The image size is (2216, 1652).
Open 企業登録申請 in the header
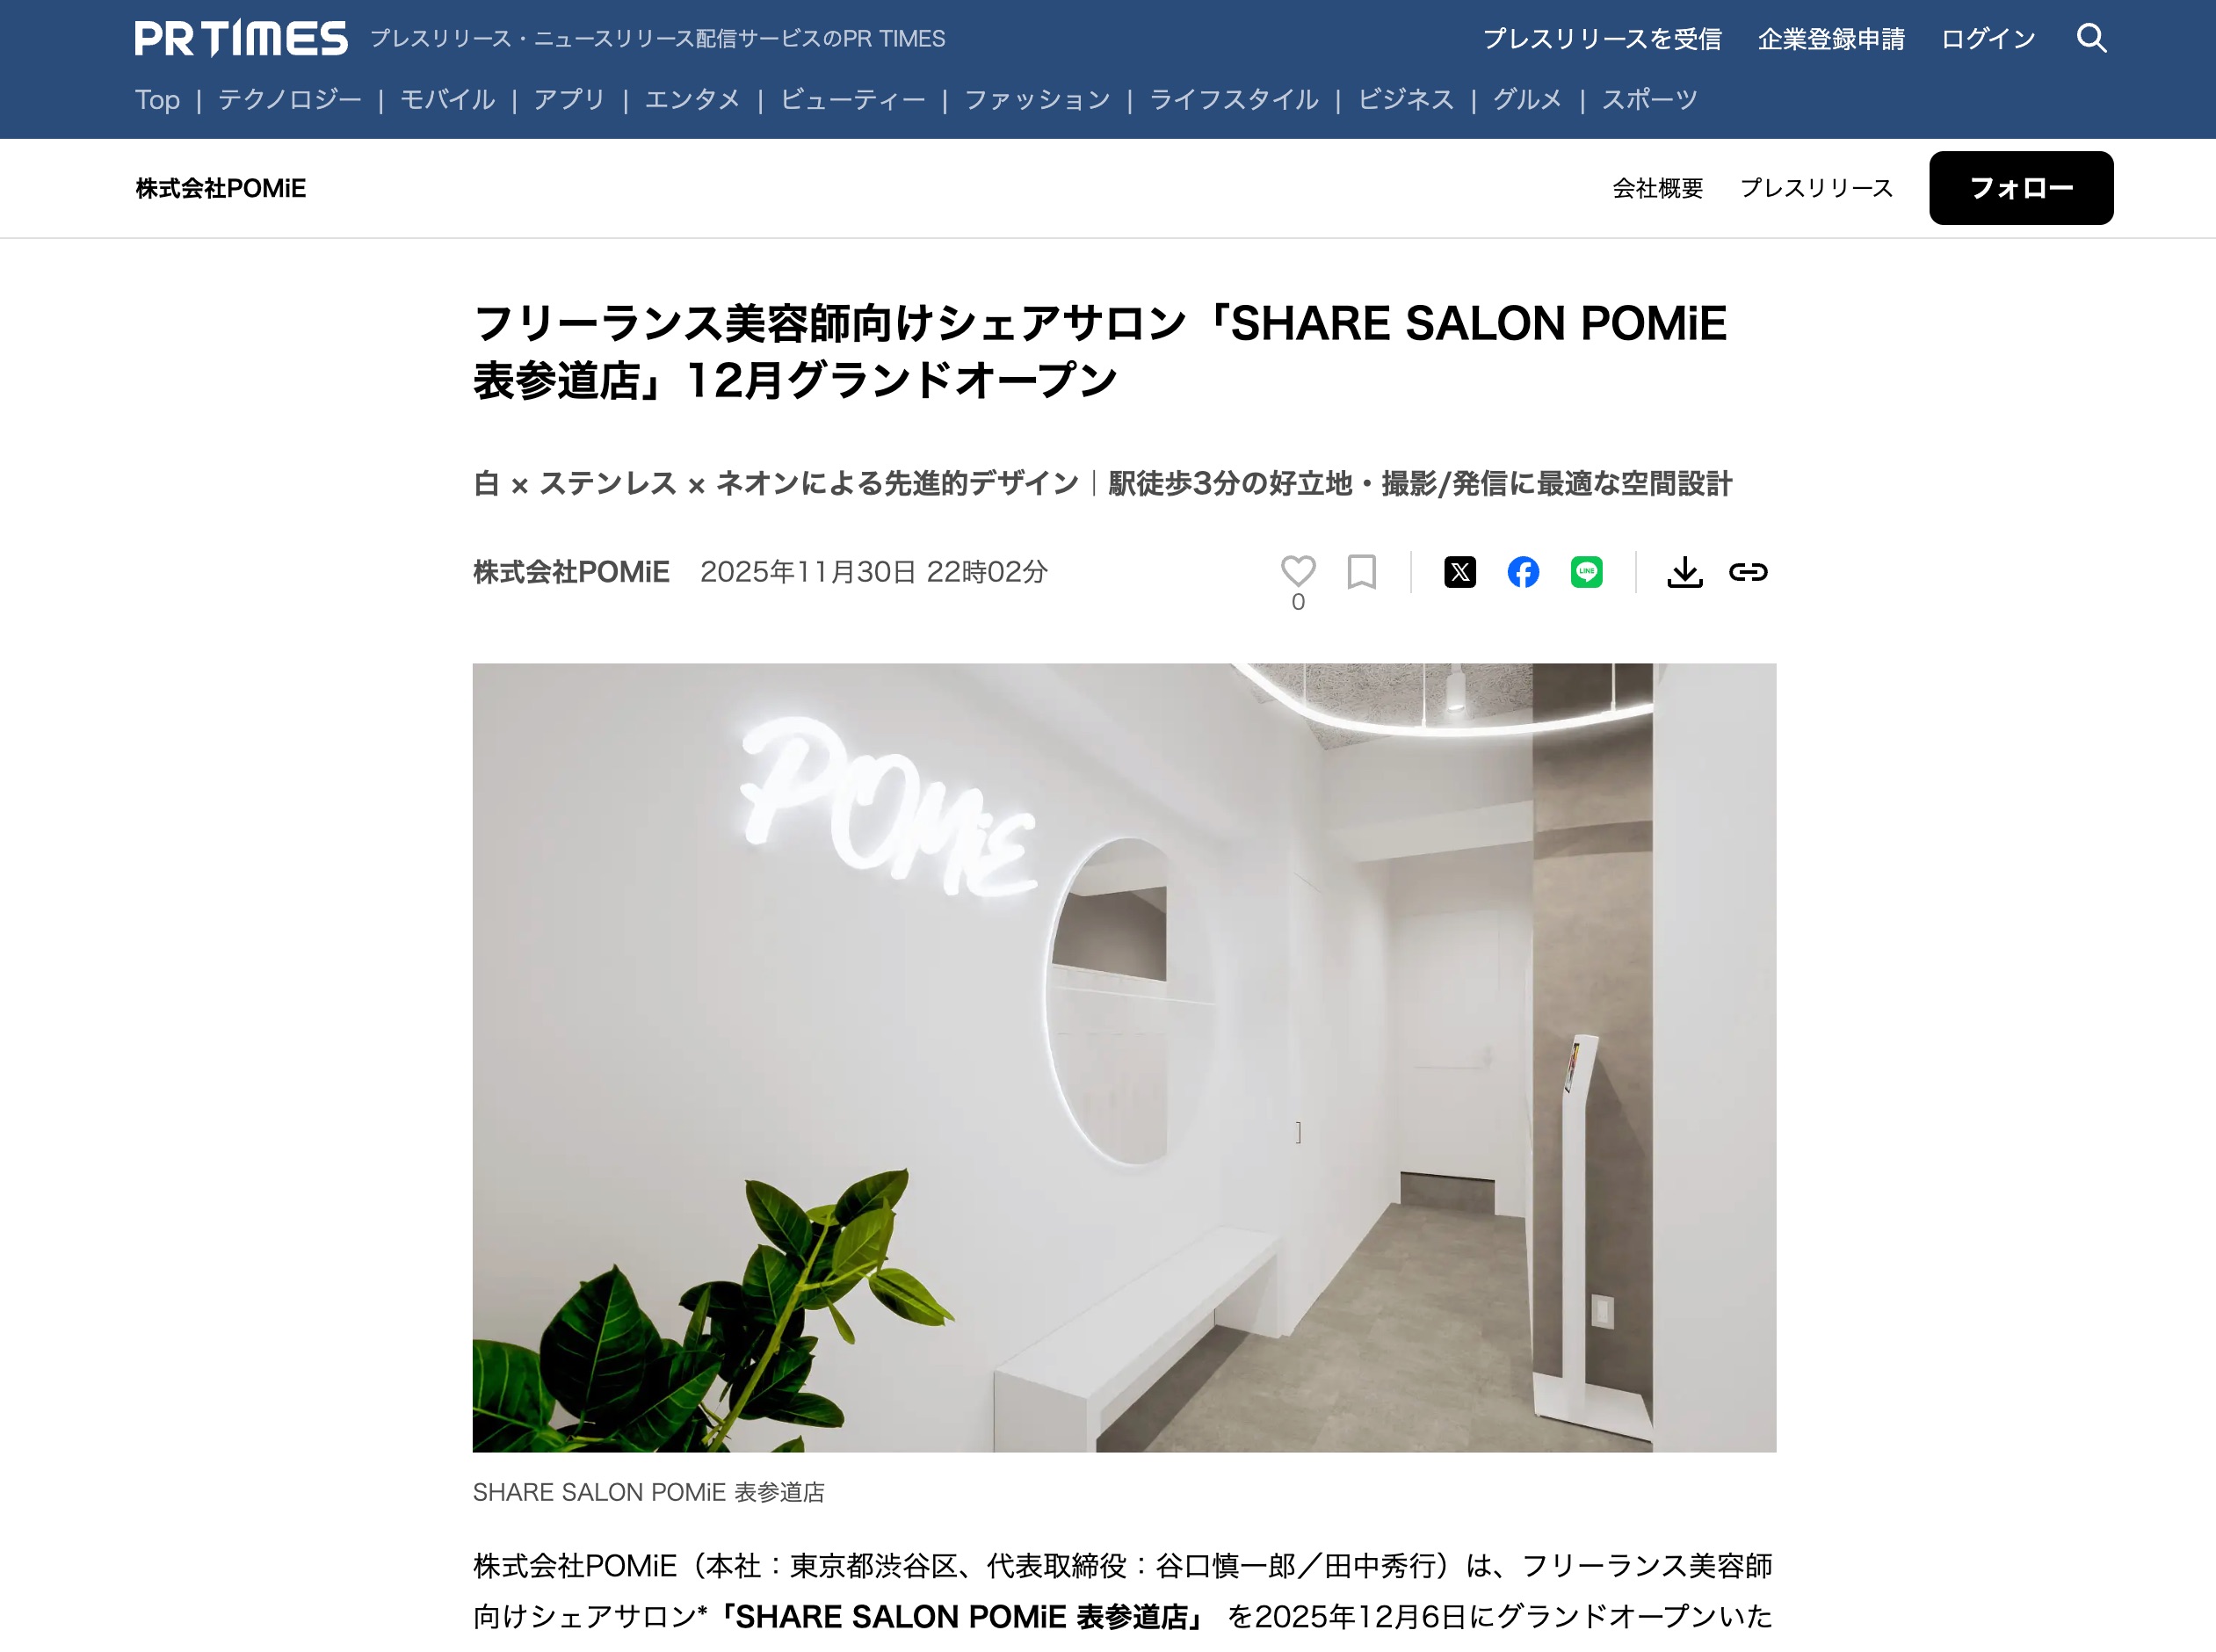1831,39
